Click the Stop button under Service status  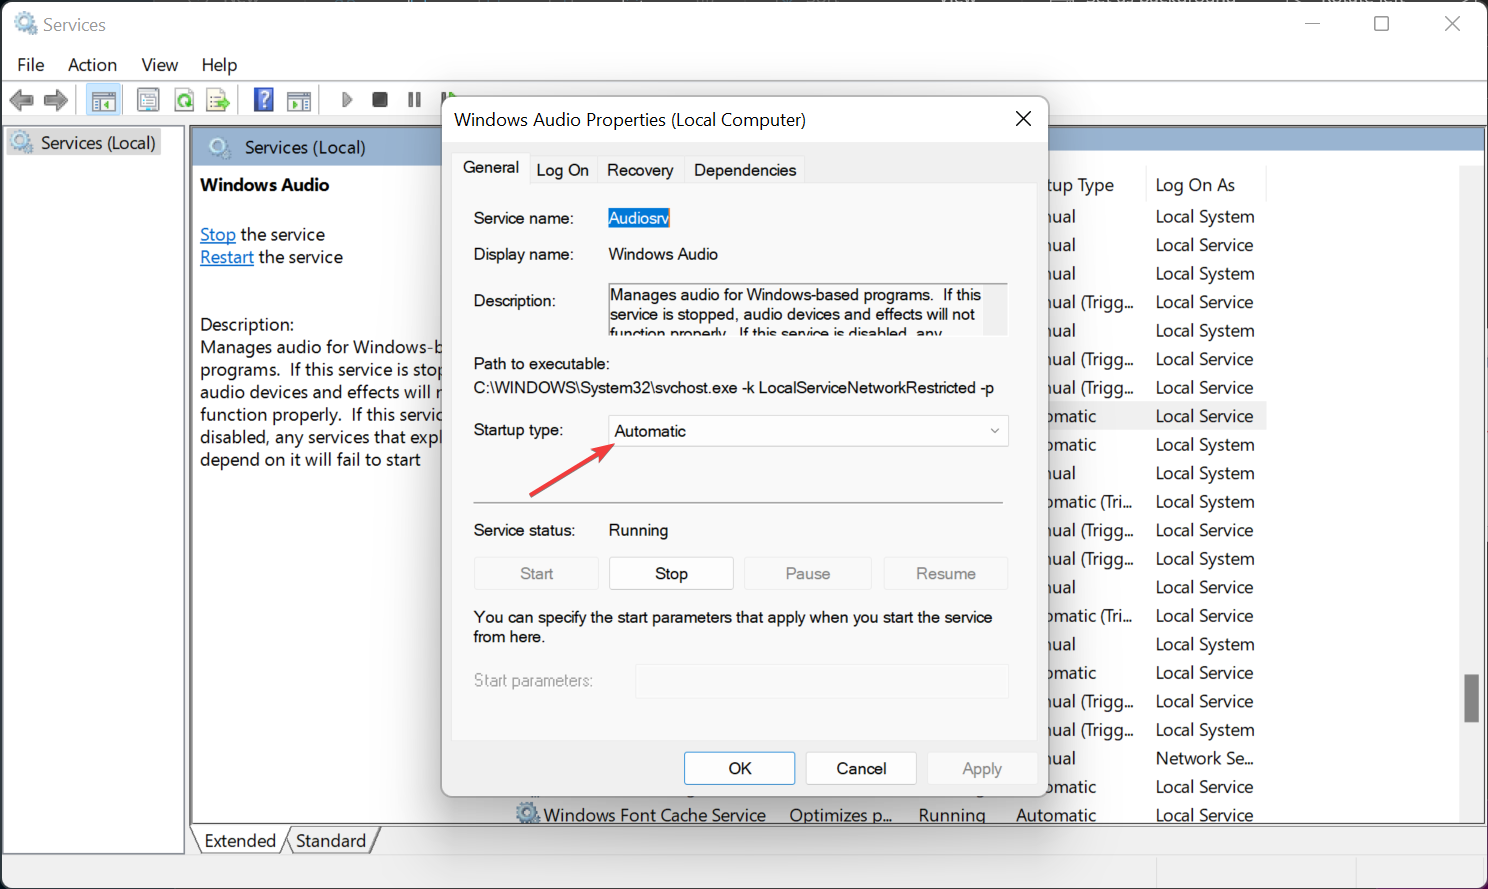tap(671, 573)
